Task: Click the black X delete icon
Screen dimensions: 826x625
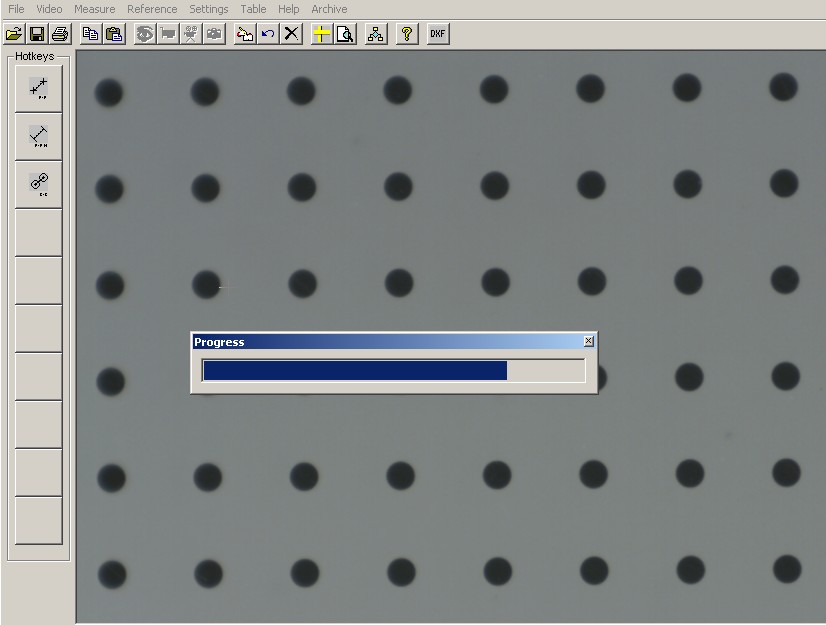Action: coord(291,33)
